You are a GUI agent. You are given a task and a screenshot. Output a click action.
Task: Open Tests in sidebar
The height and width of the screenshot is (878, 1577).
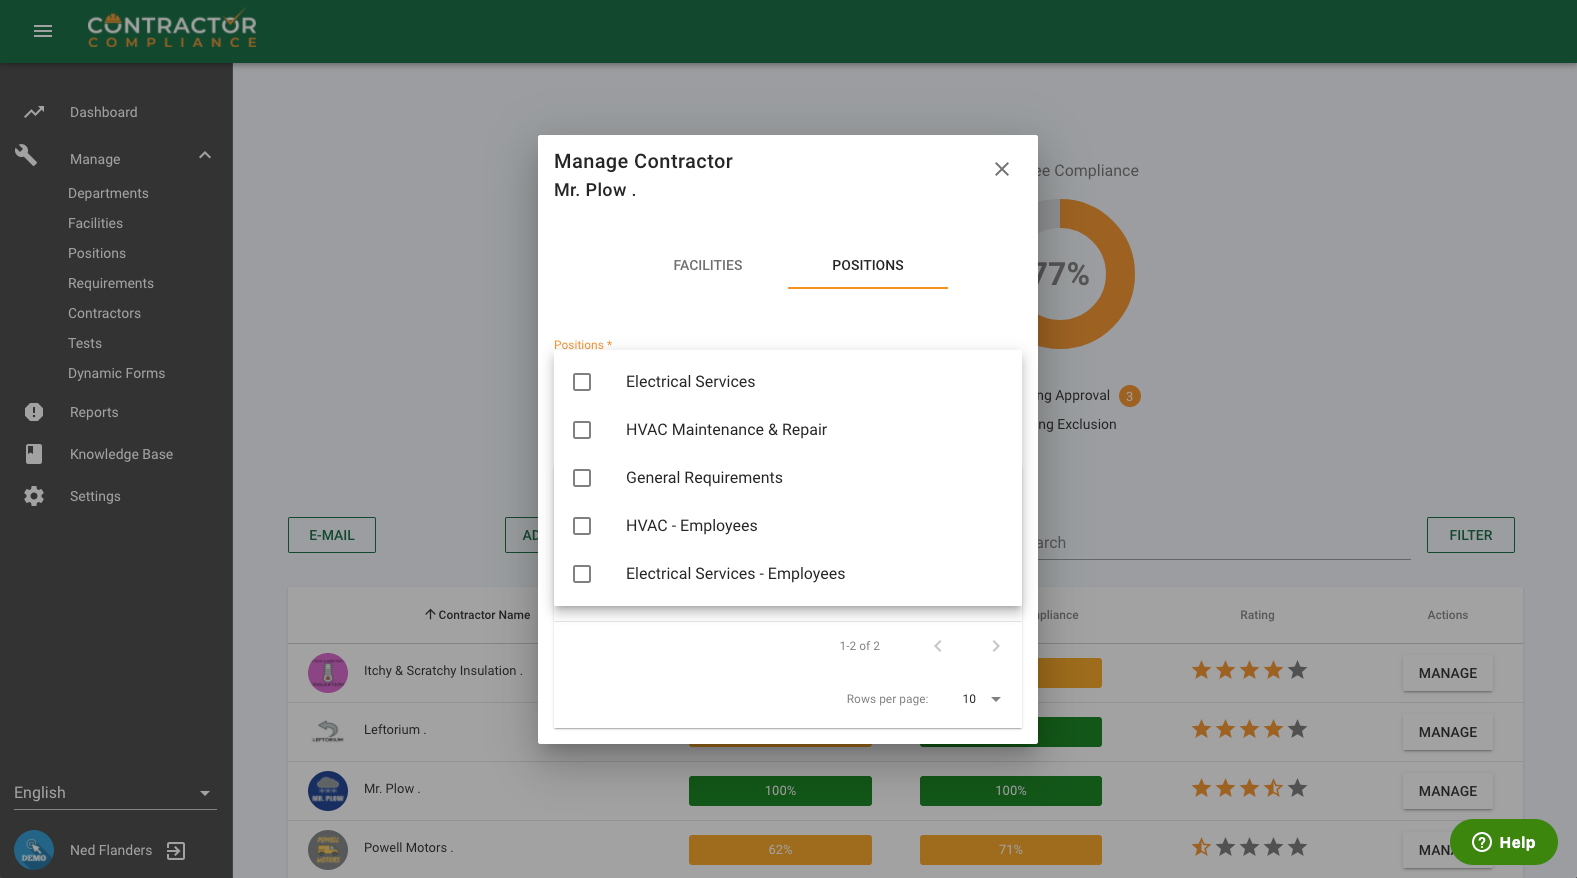[x=85, y=343]
